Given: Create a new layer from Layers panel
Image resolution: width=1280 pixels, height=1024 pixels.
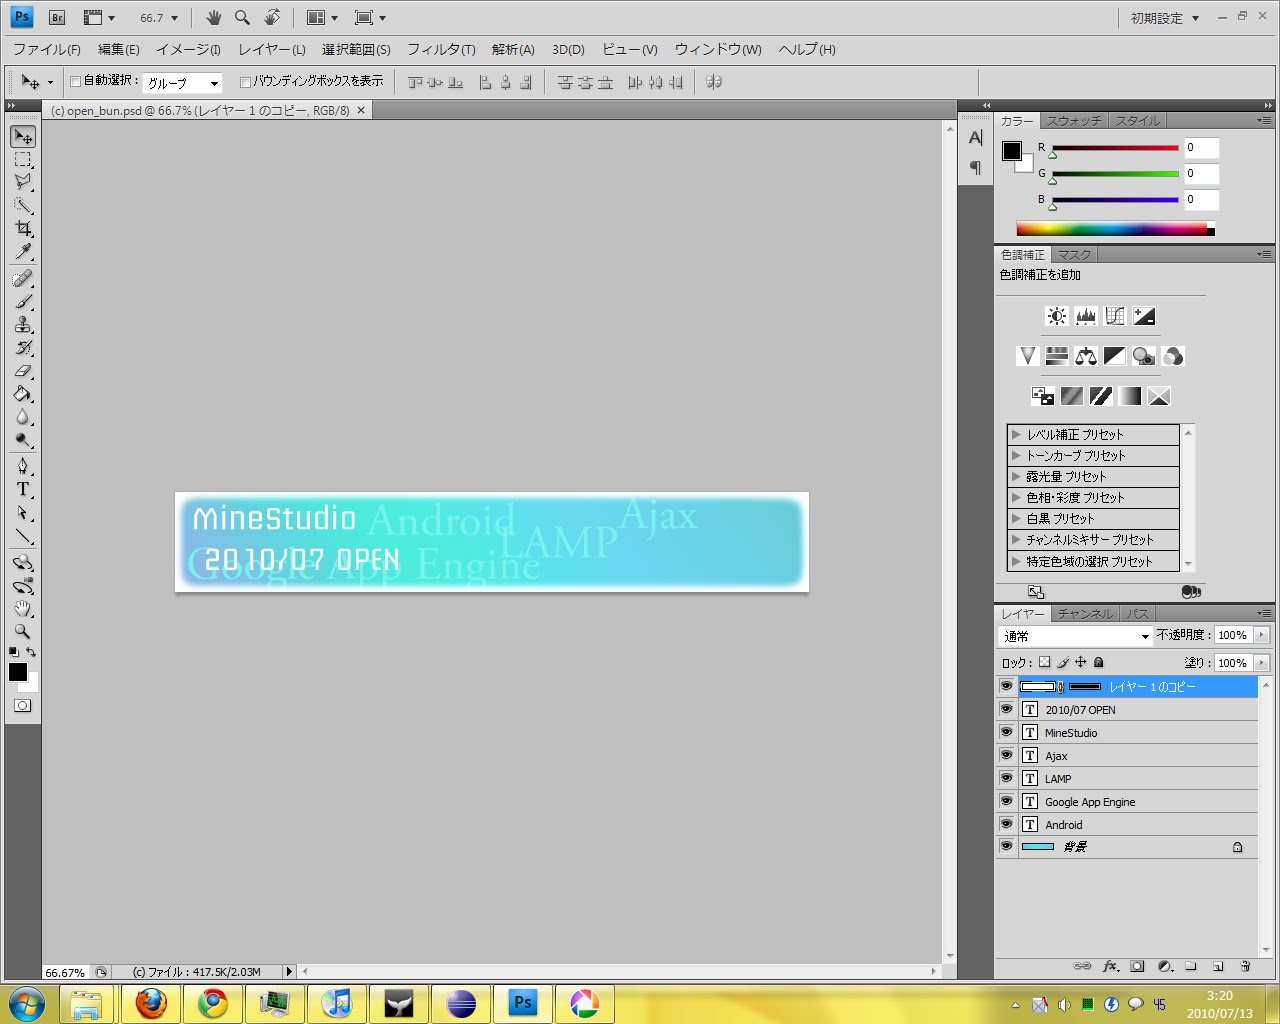Looking at the screenshot, I should pos(1218,967).
